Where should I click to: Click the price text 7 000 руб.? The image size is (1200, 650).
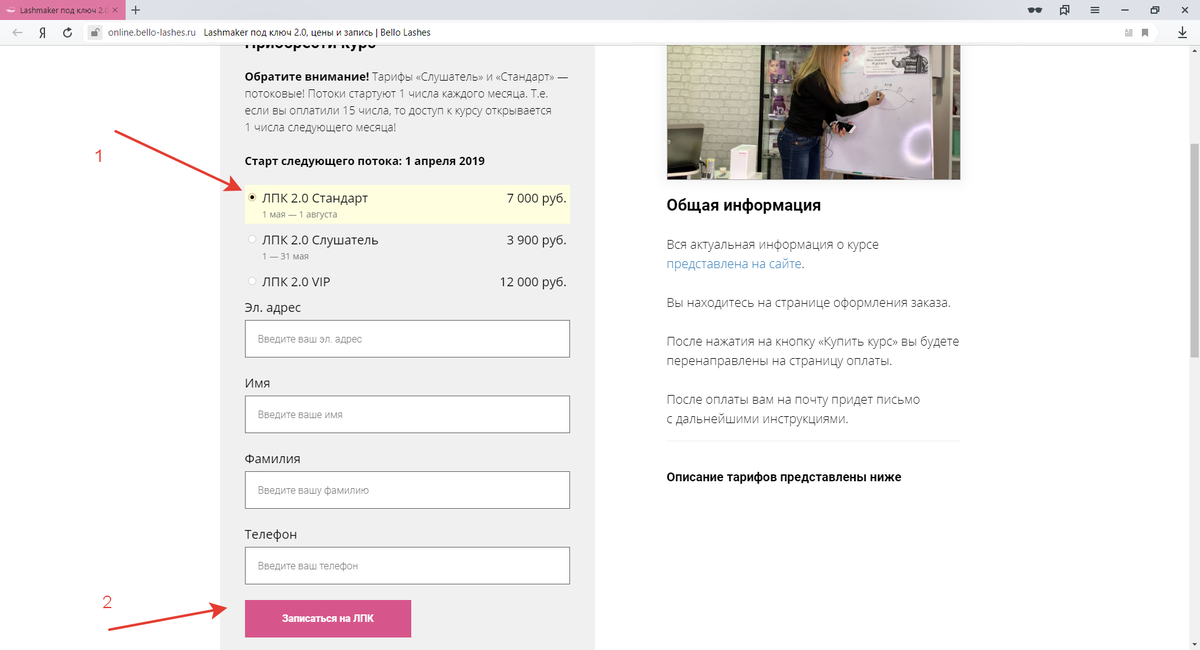pos(537,198)
